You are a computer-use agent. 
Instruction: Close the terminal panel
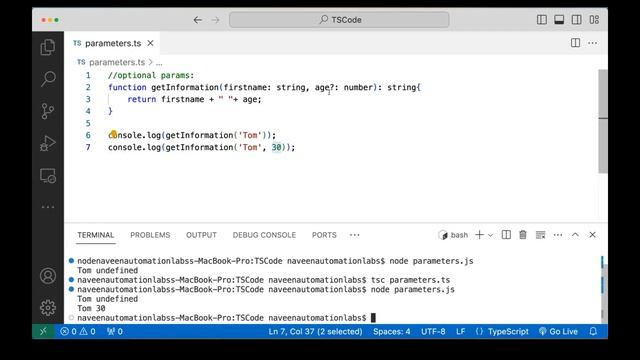pyautogui.click(x=593, y=235)
